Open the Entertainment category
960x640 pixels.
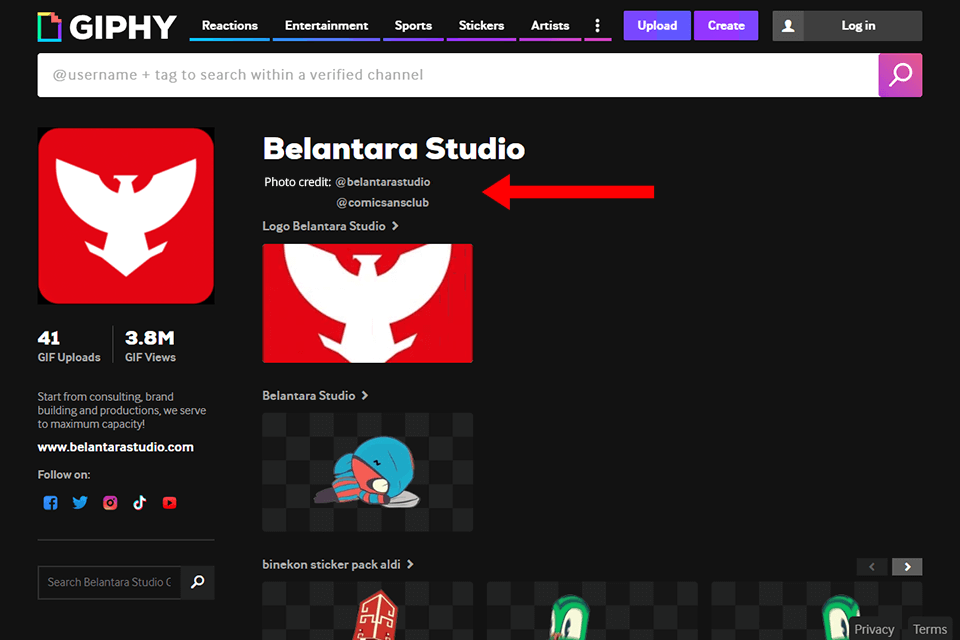tap(326, 26)
